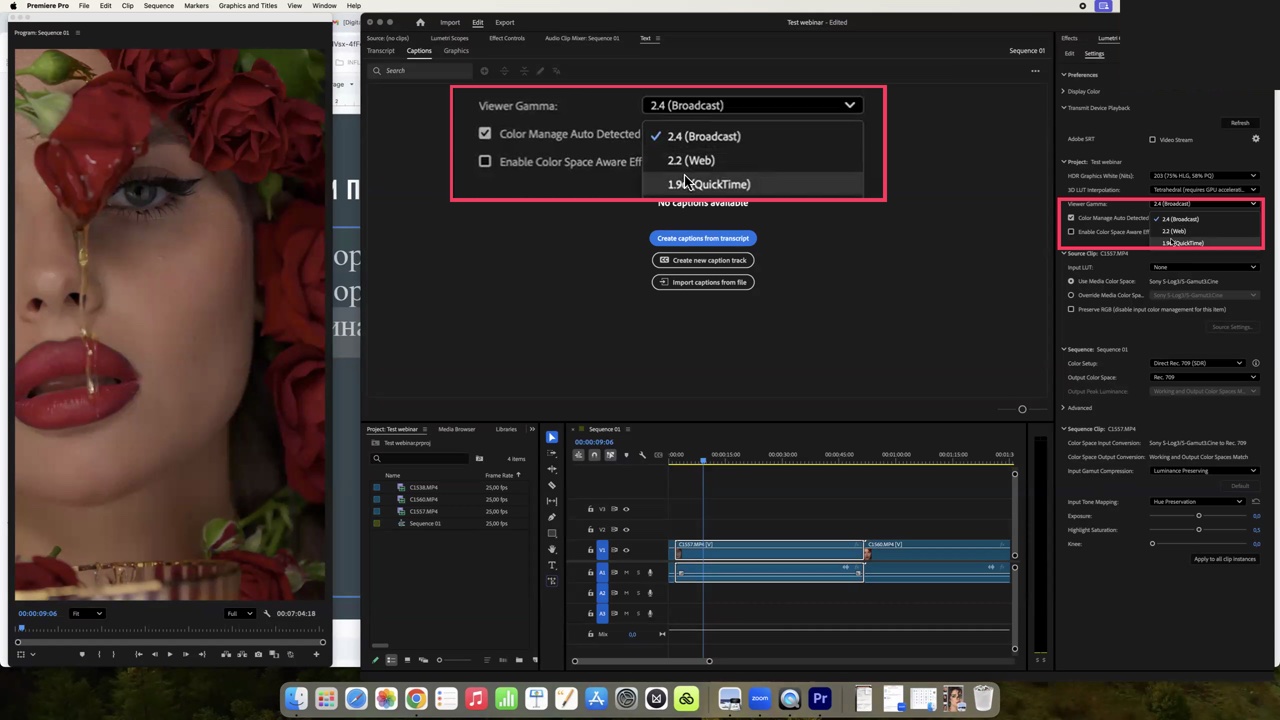This screenshot has width=1280, height=720.
Task: Open HDR Graphics White dropdown
Action: (x=1205, y=176)
